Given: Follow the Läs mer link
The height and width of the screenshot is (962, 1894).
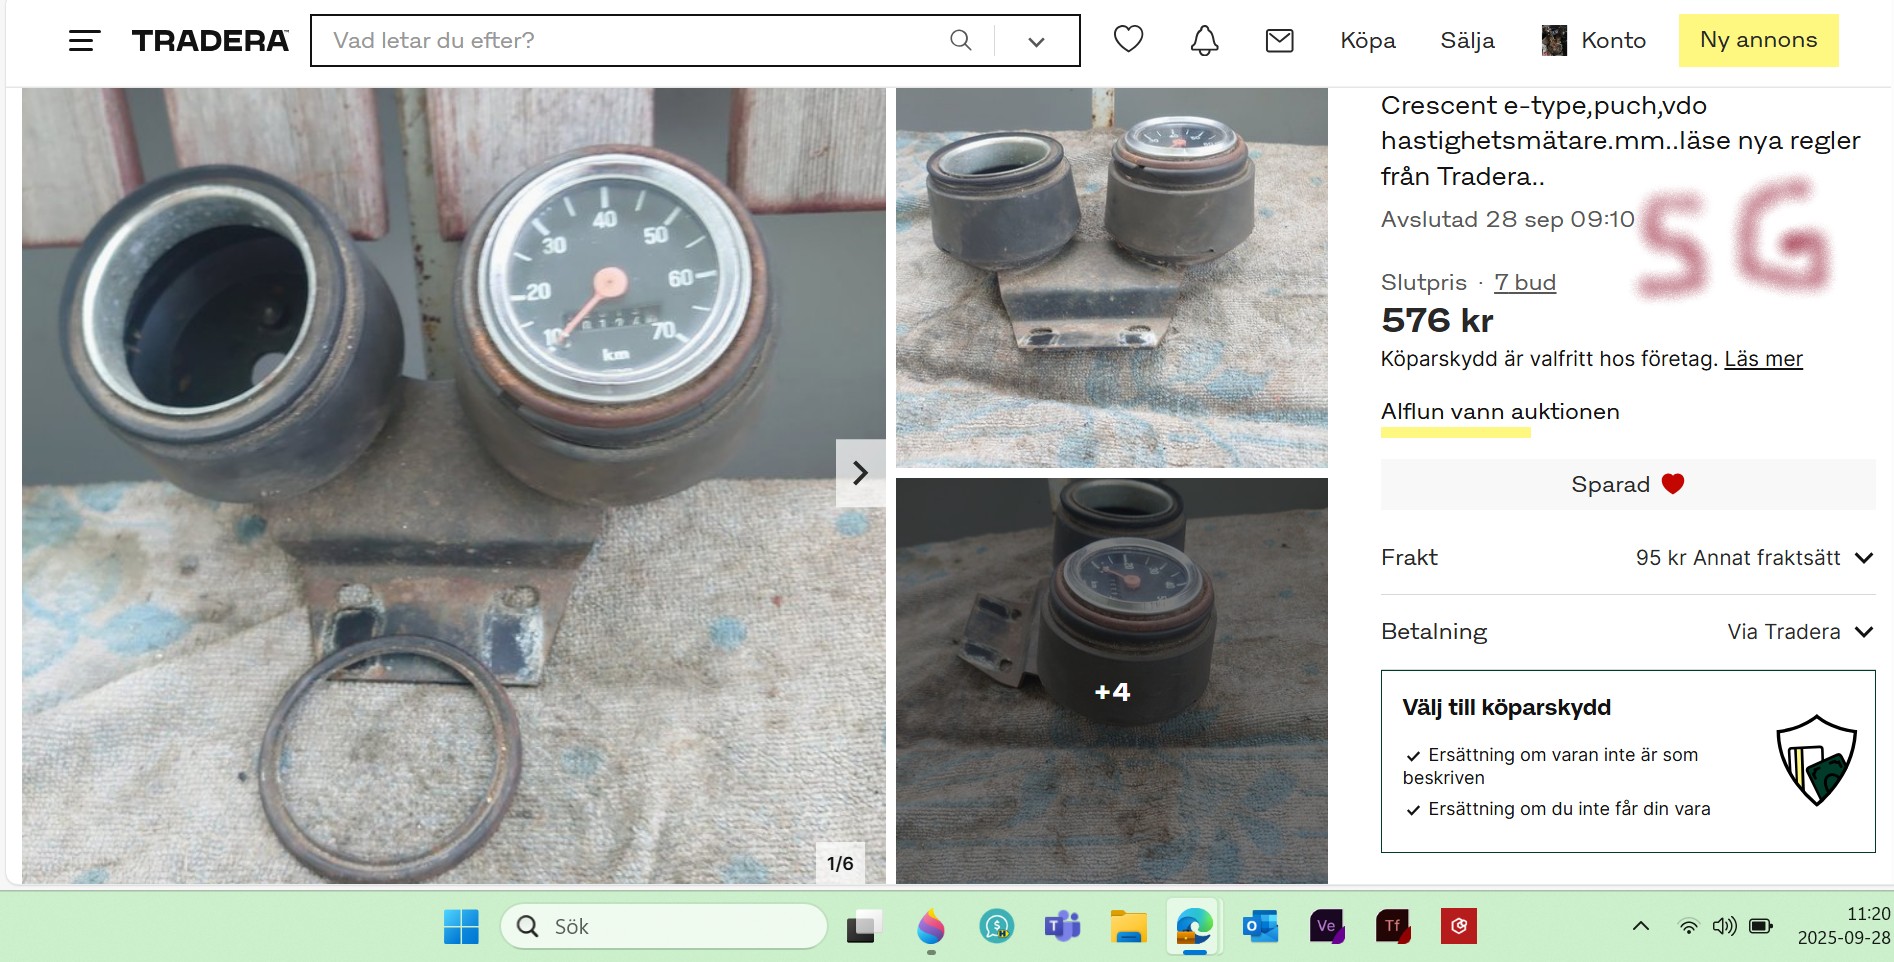Looking at the screenshot, I should [1762, 359].
